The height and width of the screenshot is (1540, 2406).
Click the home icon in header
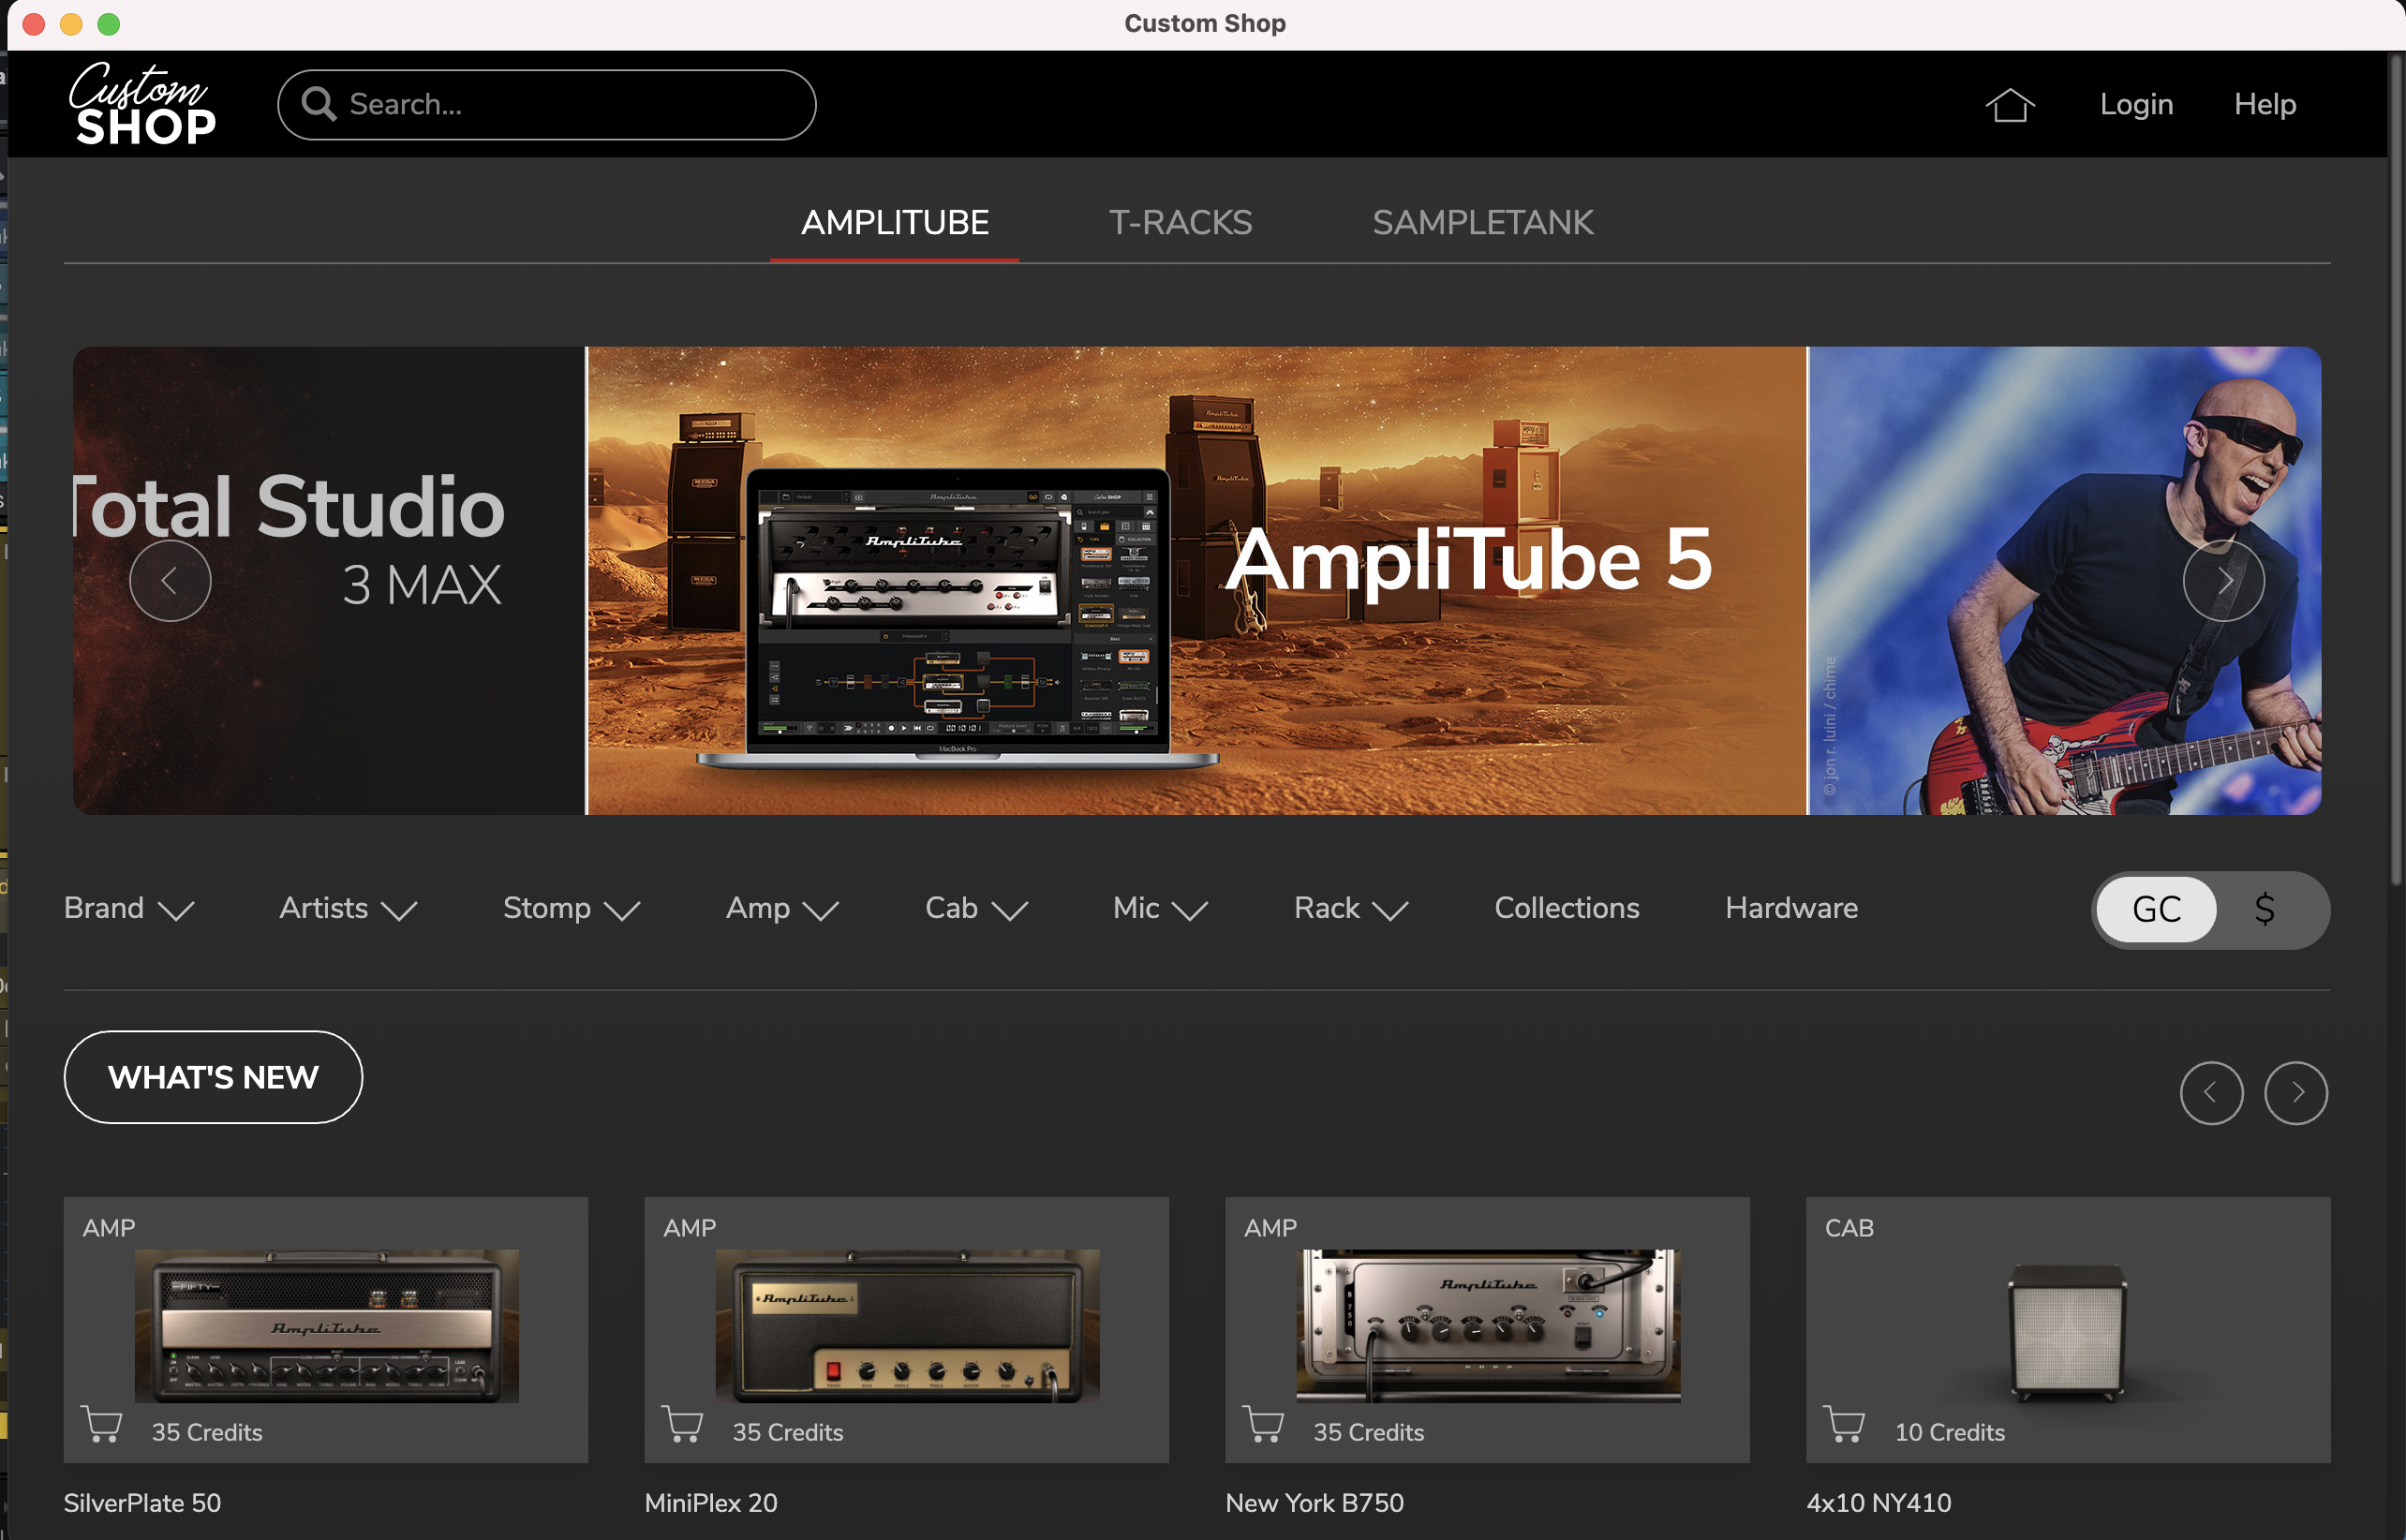2009,105
